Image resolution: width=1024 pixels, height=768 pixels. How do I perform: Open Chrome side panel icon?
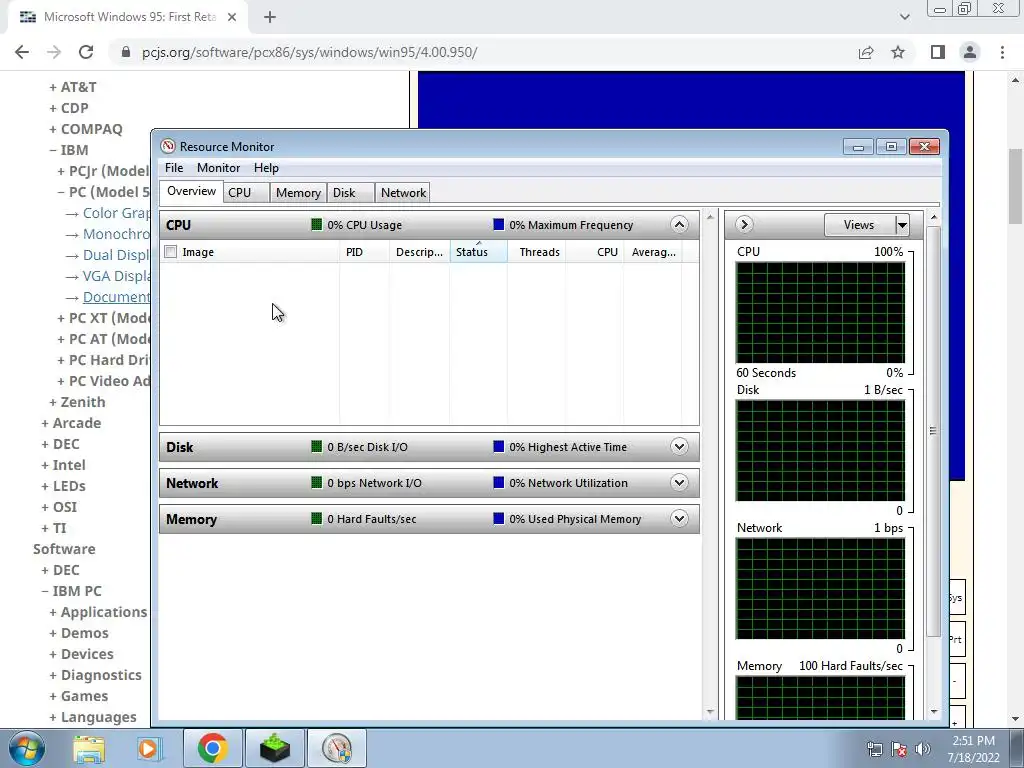pos(938,52)
